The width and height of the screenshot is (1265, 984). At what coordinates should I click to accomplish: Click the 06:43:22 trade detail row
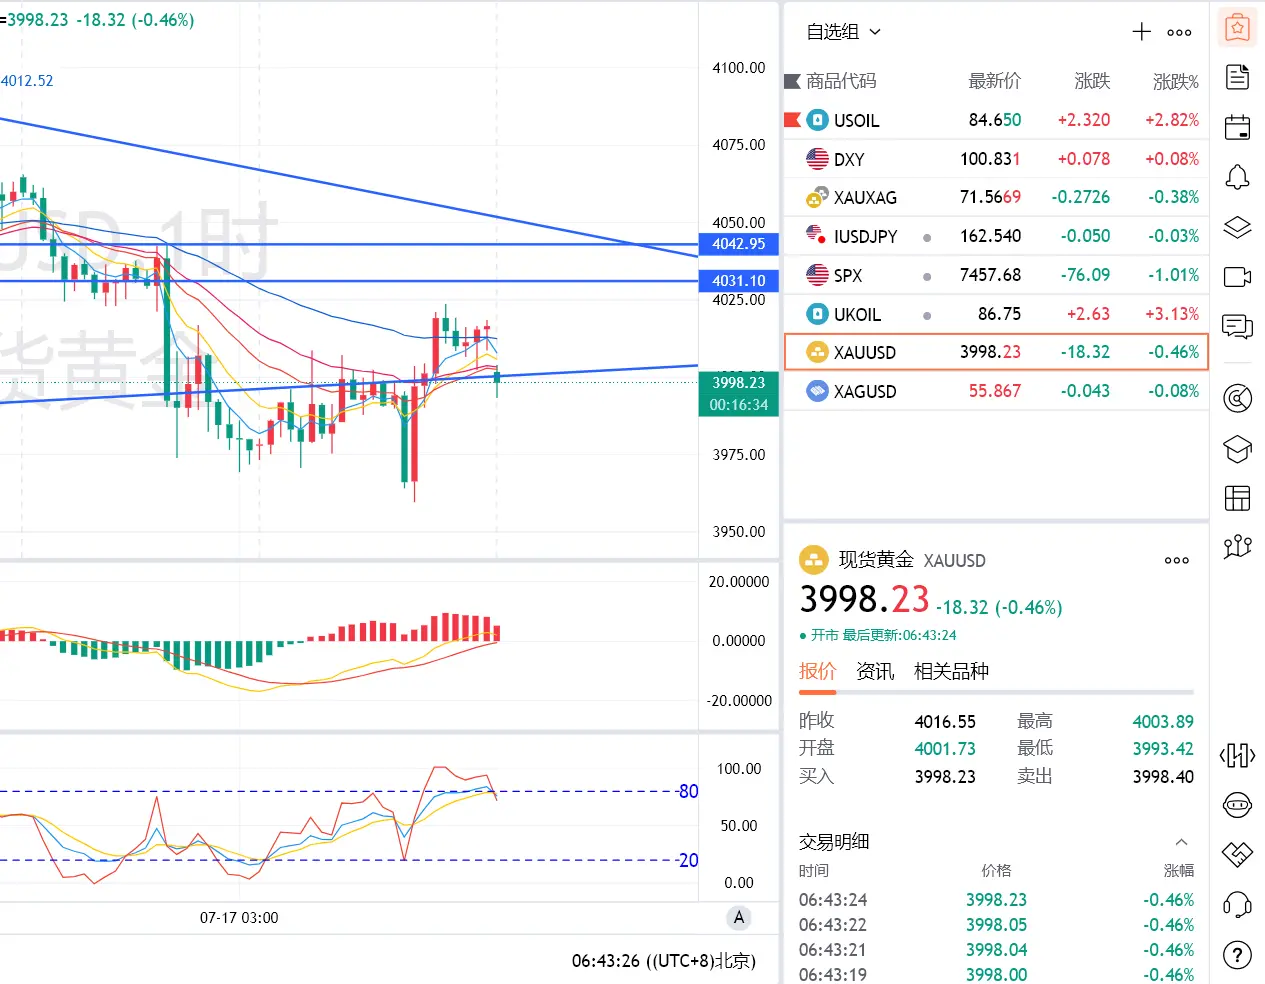[x=996, y=925]
